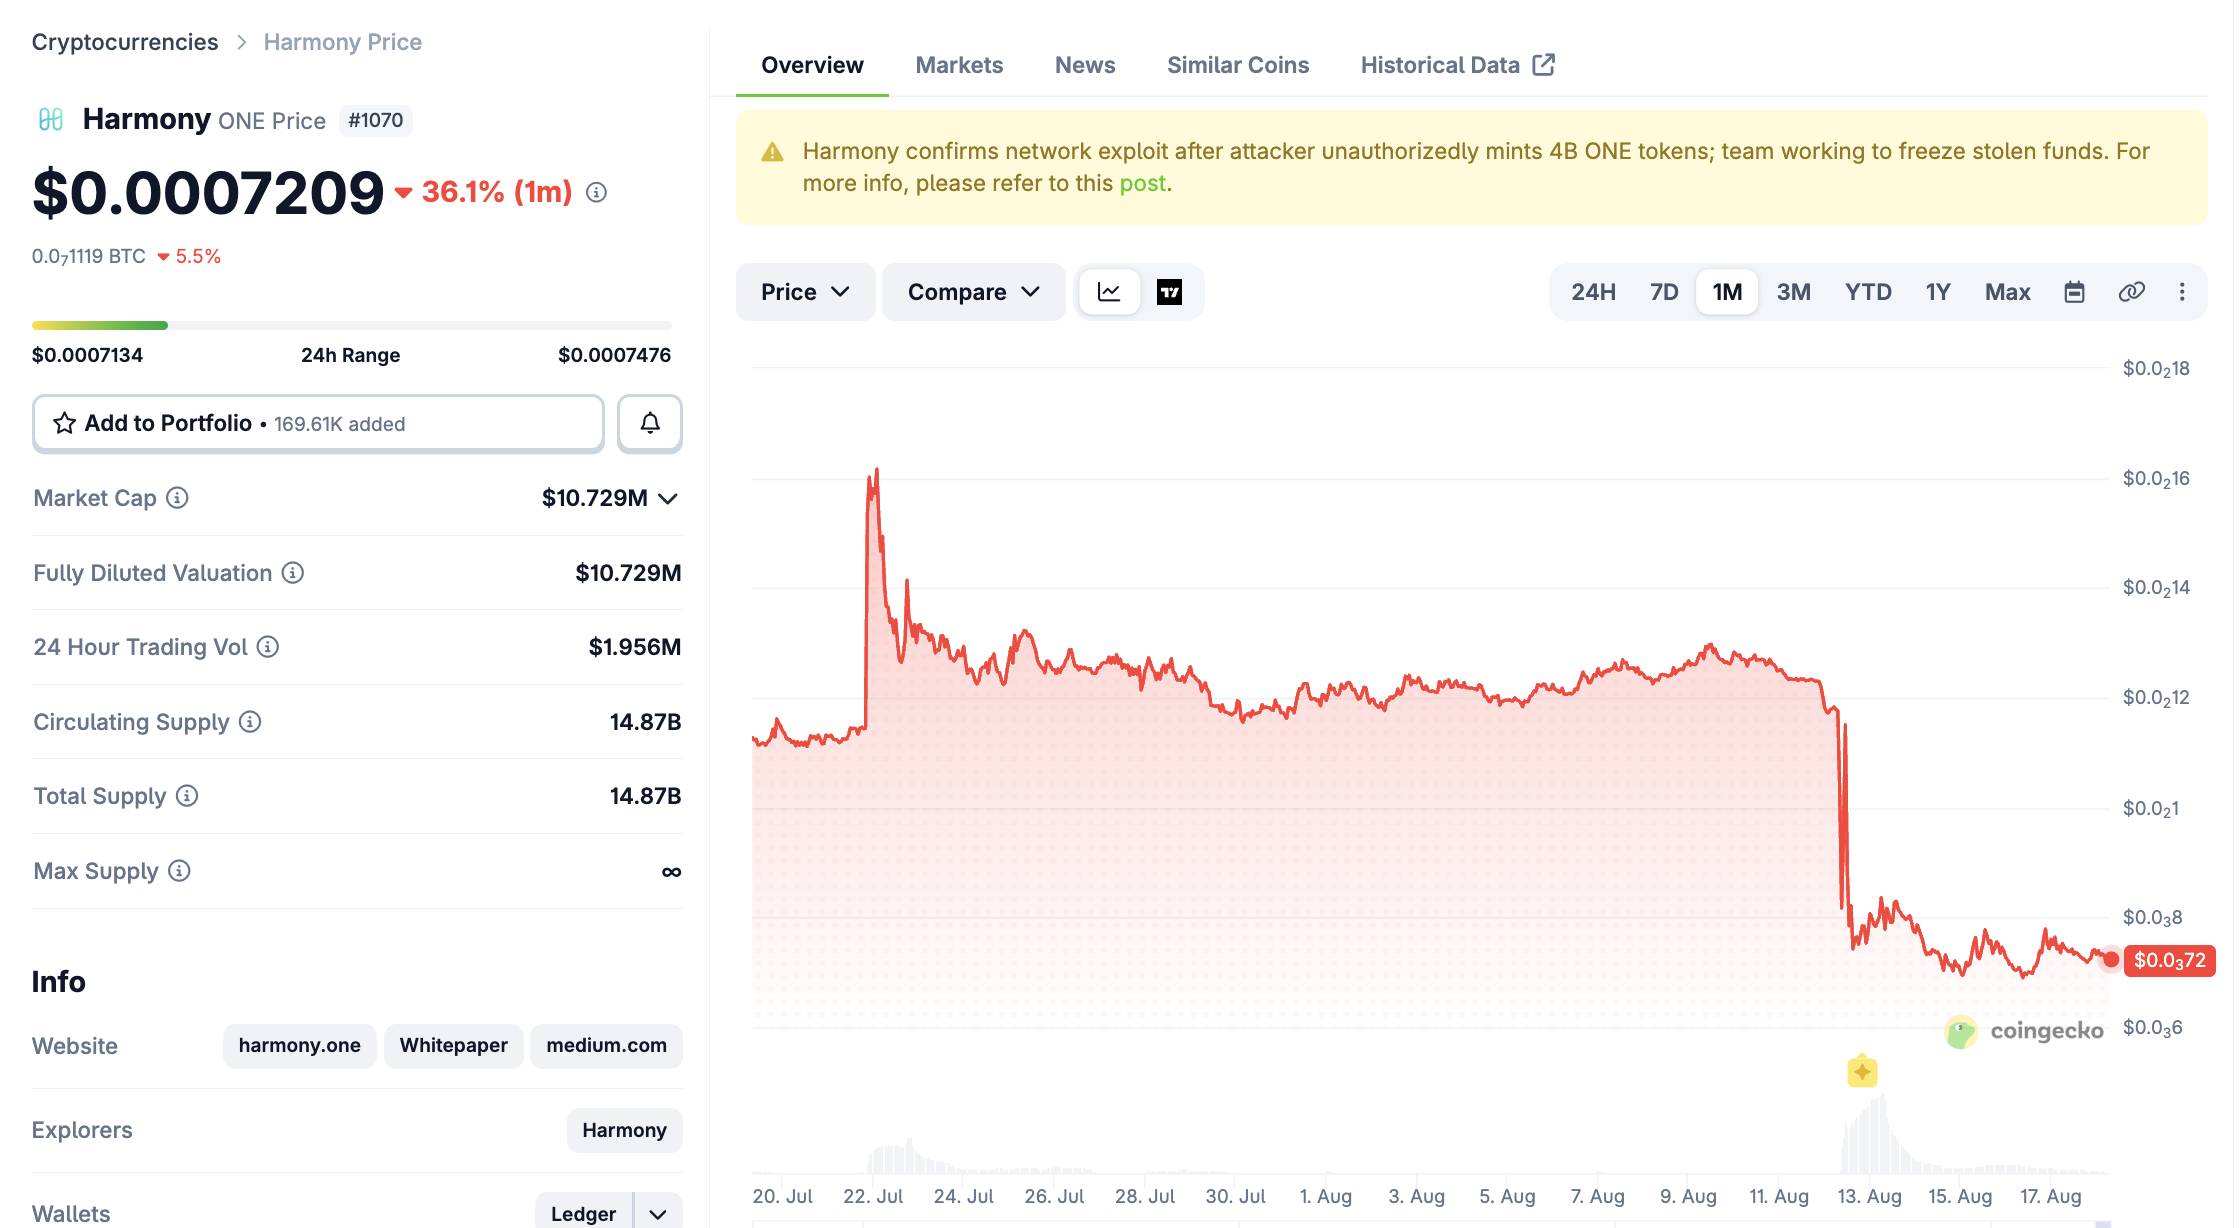Open harmony.one website link
The width and height of the screenshot is (2240, 1228).
click(299, 1046)
